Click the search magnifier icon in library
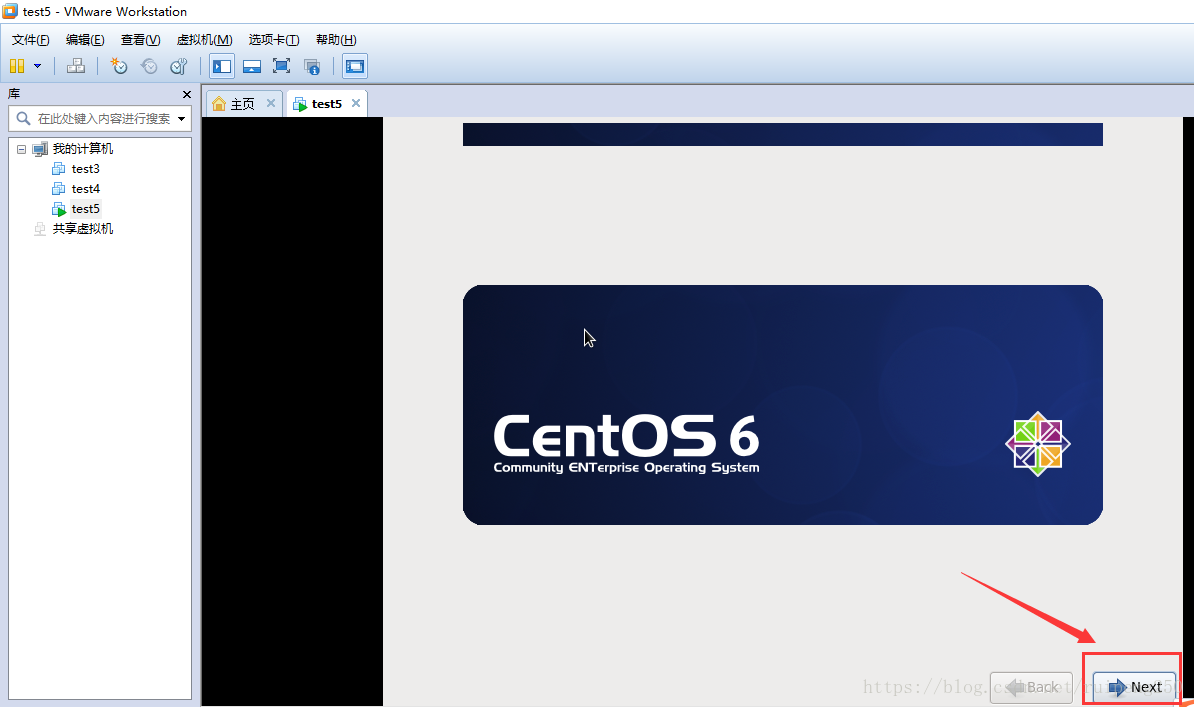 click(24, 119)
